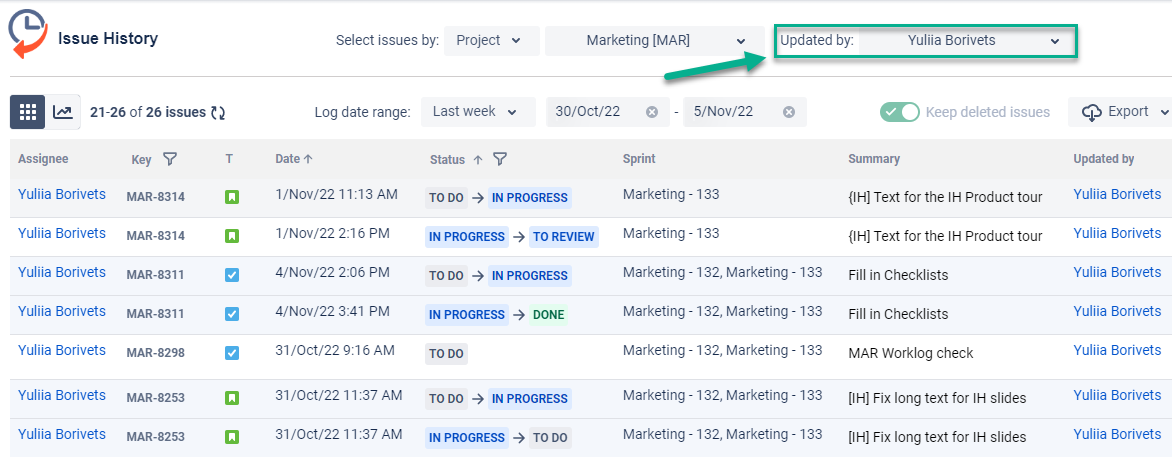Image resolution: width=1172 pixels, height=457 pixels.
Task: Click the Summary column header
Action: [874, 159]
